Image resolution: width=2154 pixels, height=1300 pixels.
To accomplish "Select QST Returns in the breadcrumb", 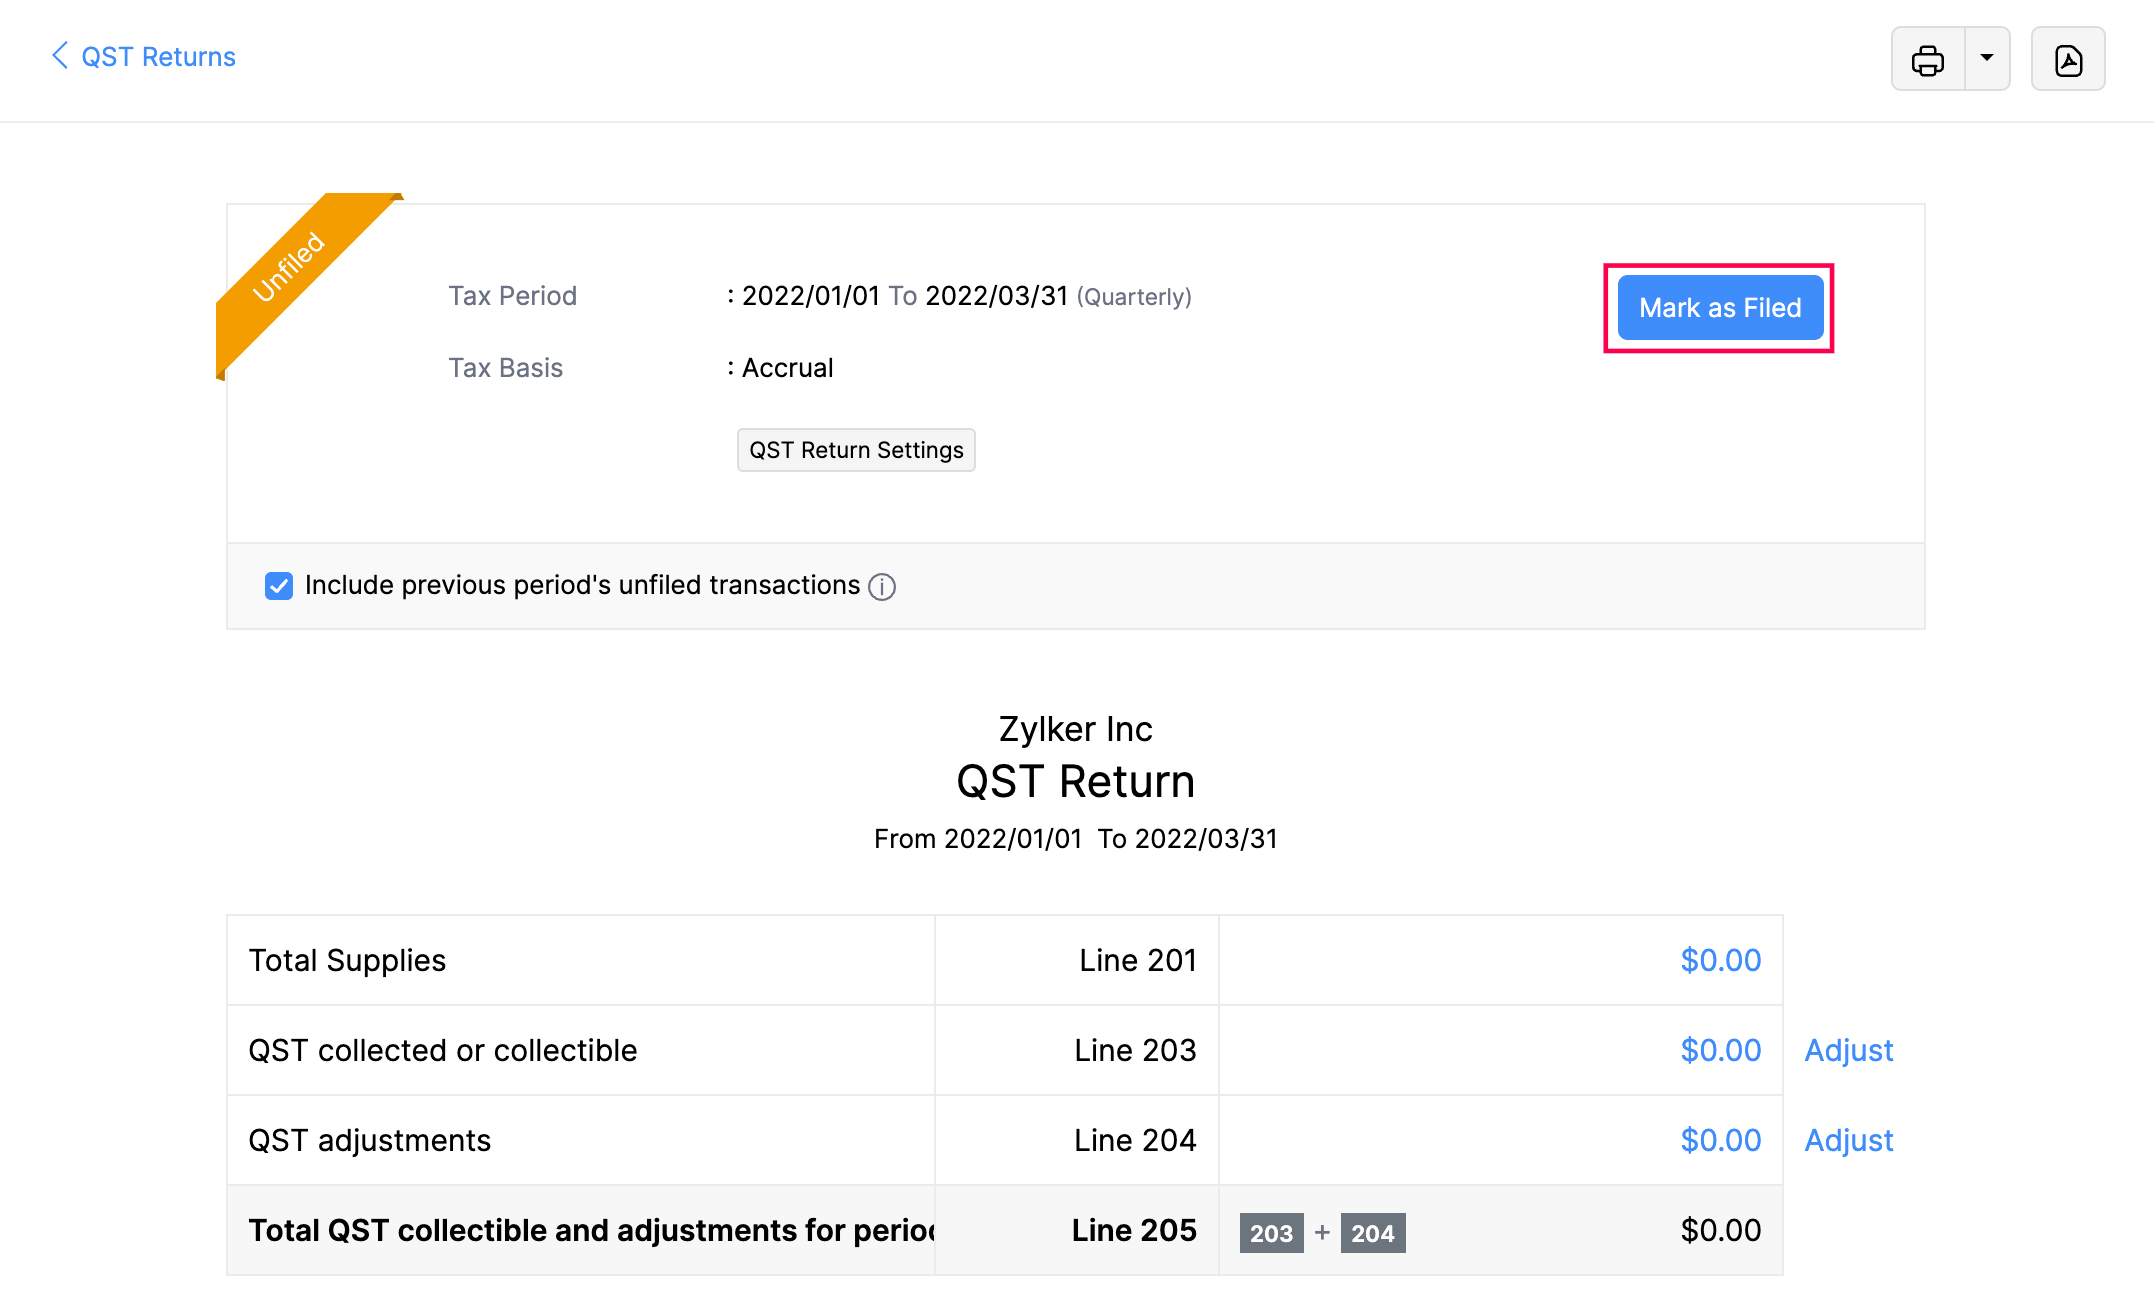I will (158, 56).
